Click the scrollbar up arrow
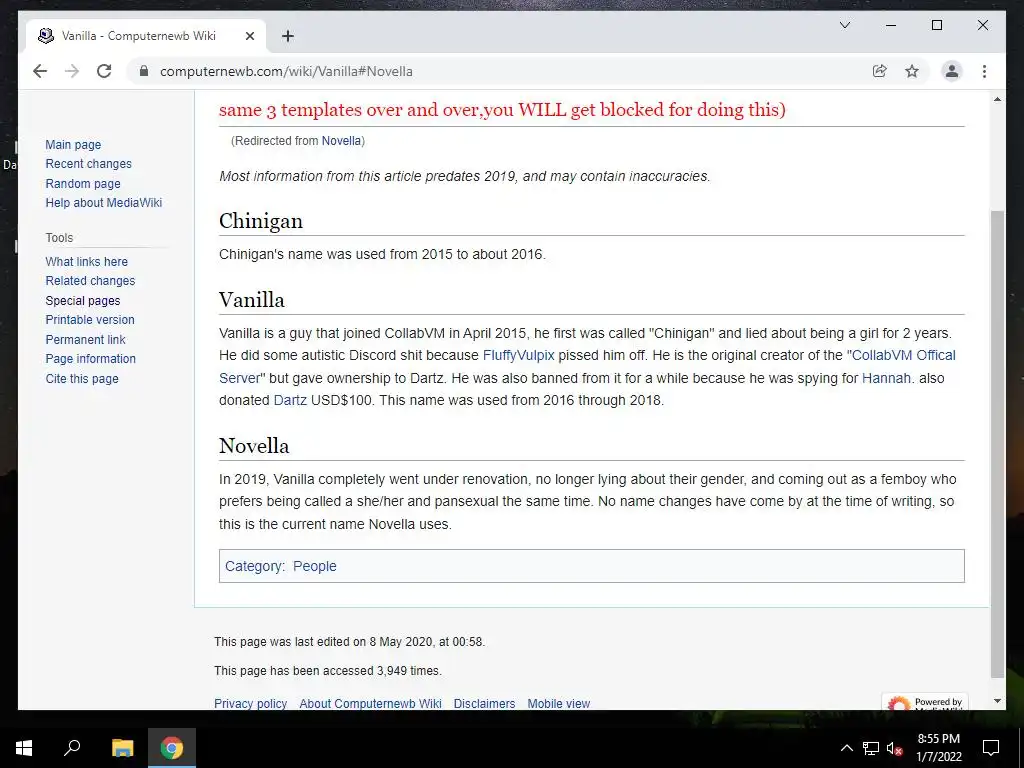1024x768 pixels. (x=997, y=99)
